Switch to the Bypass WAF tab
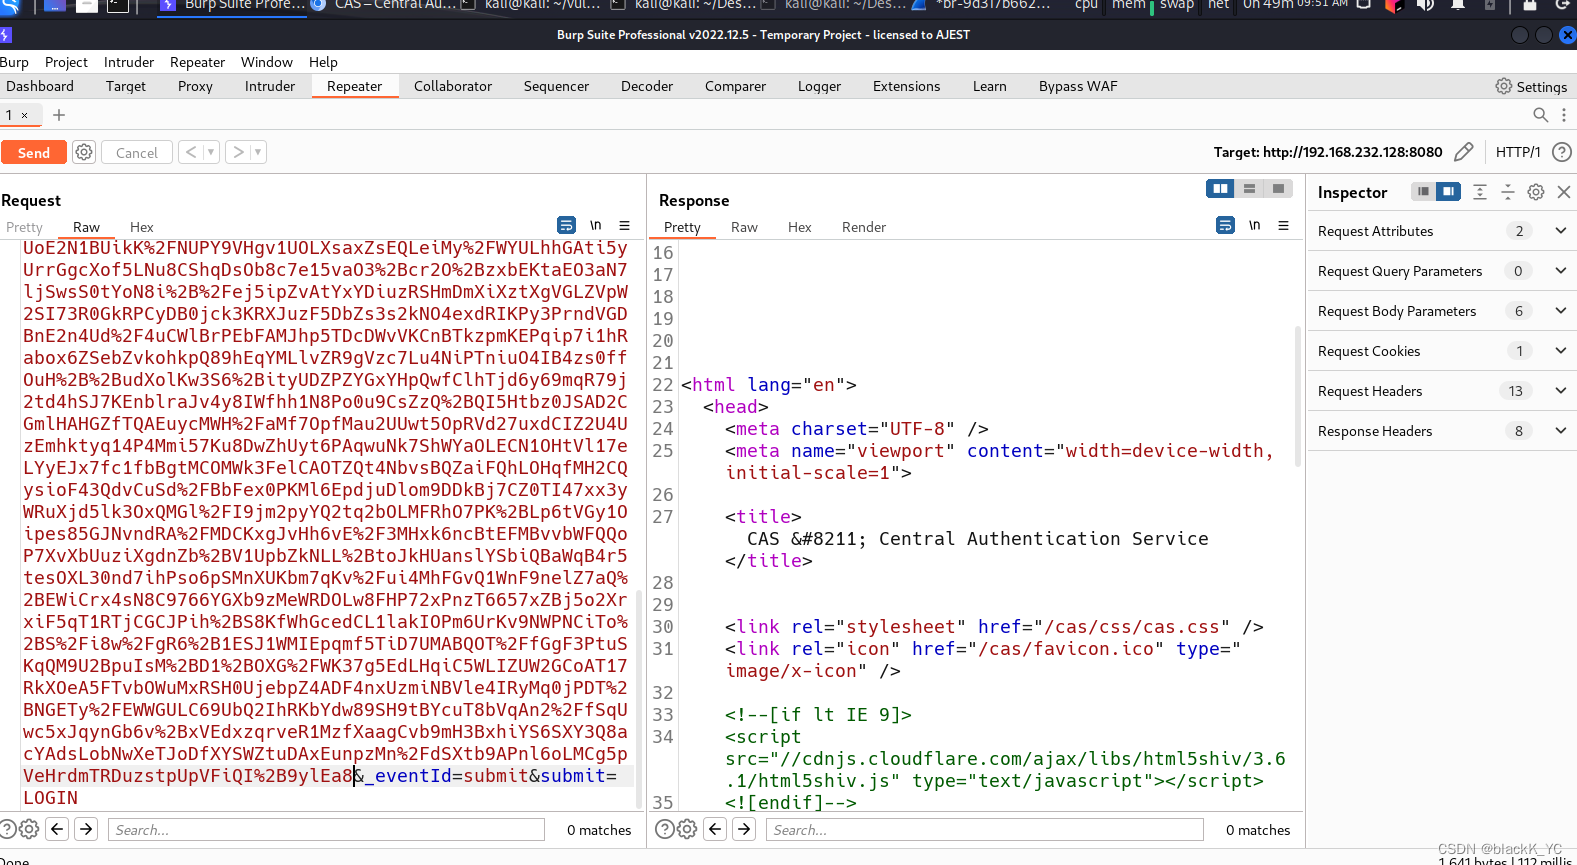 coord(1078,86)
